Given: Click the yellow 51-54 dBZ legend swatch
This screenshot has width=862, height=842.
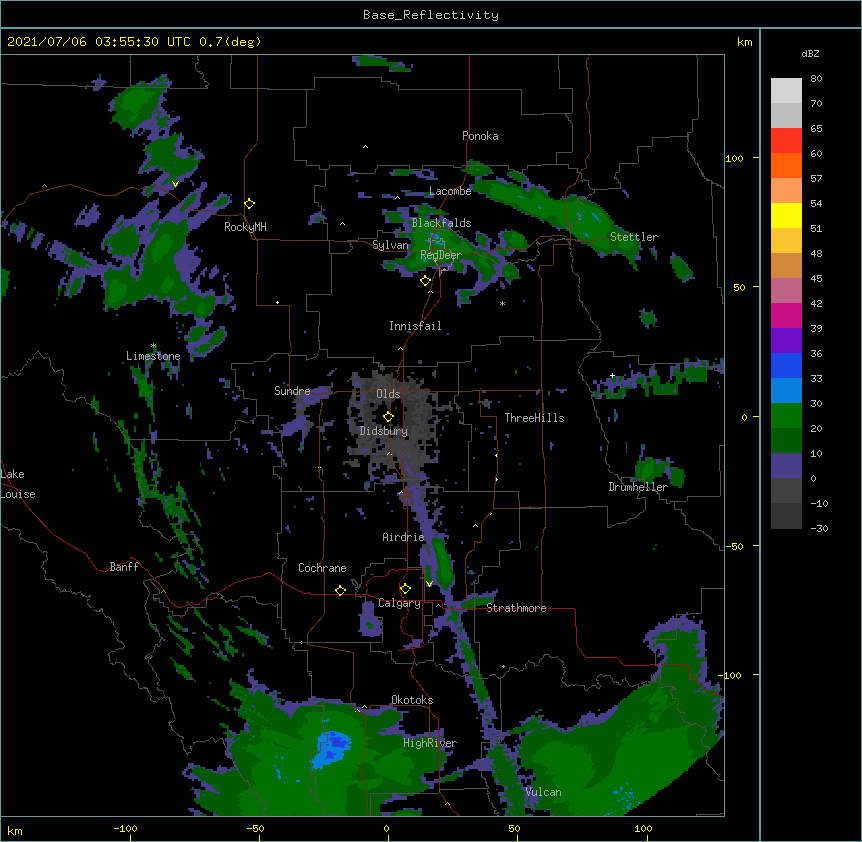Looking at the screenshot, I should tap(786, 215).
